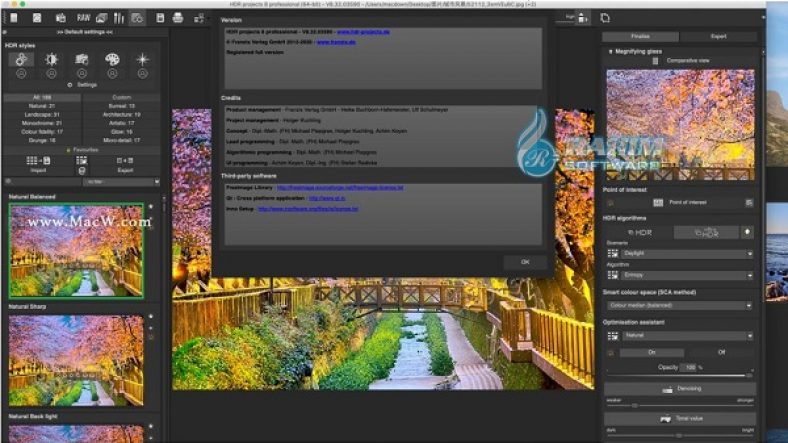Open the hdr-projects website link in Version box

[363, 32]
